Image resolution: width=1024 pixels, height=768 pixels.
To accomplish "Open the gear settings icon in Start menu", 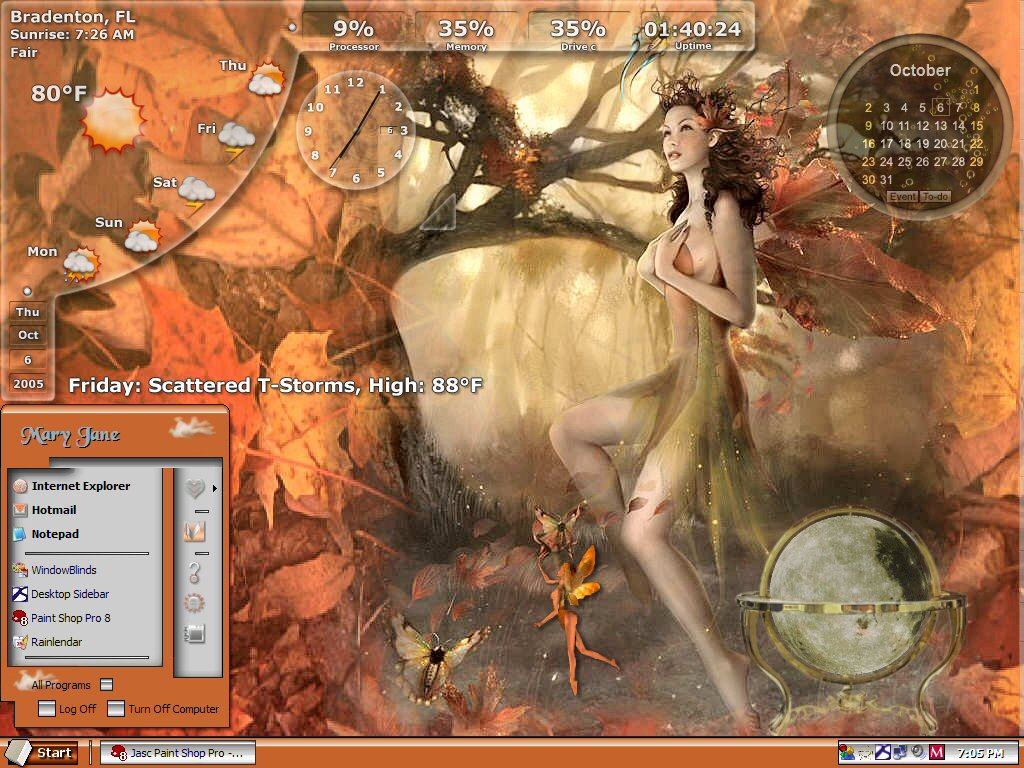I will pos(195,603).
